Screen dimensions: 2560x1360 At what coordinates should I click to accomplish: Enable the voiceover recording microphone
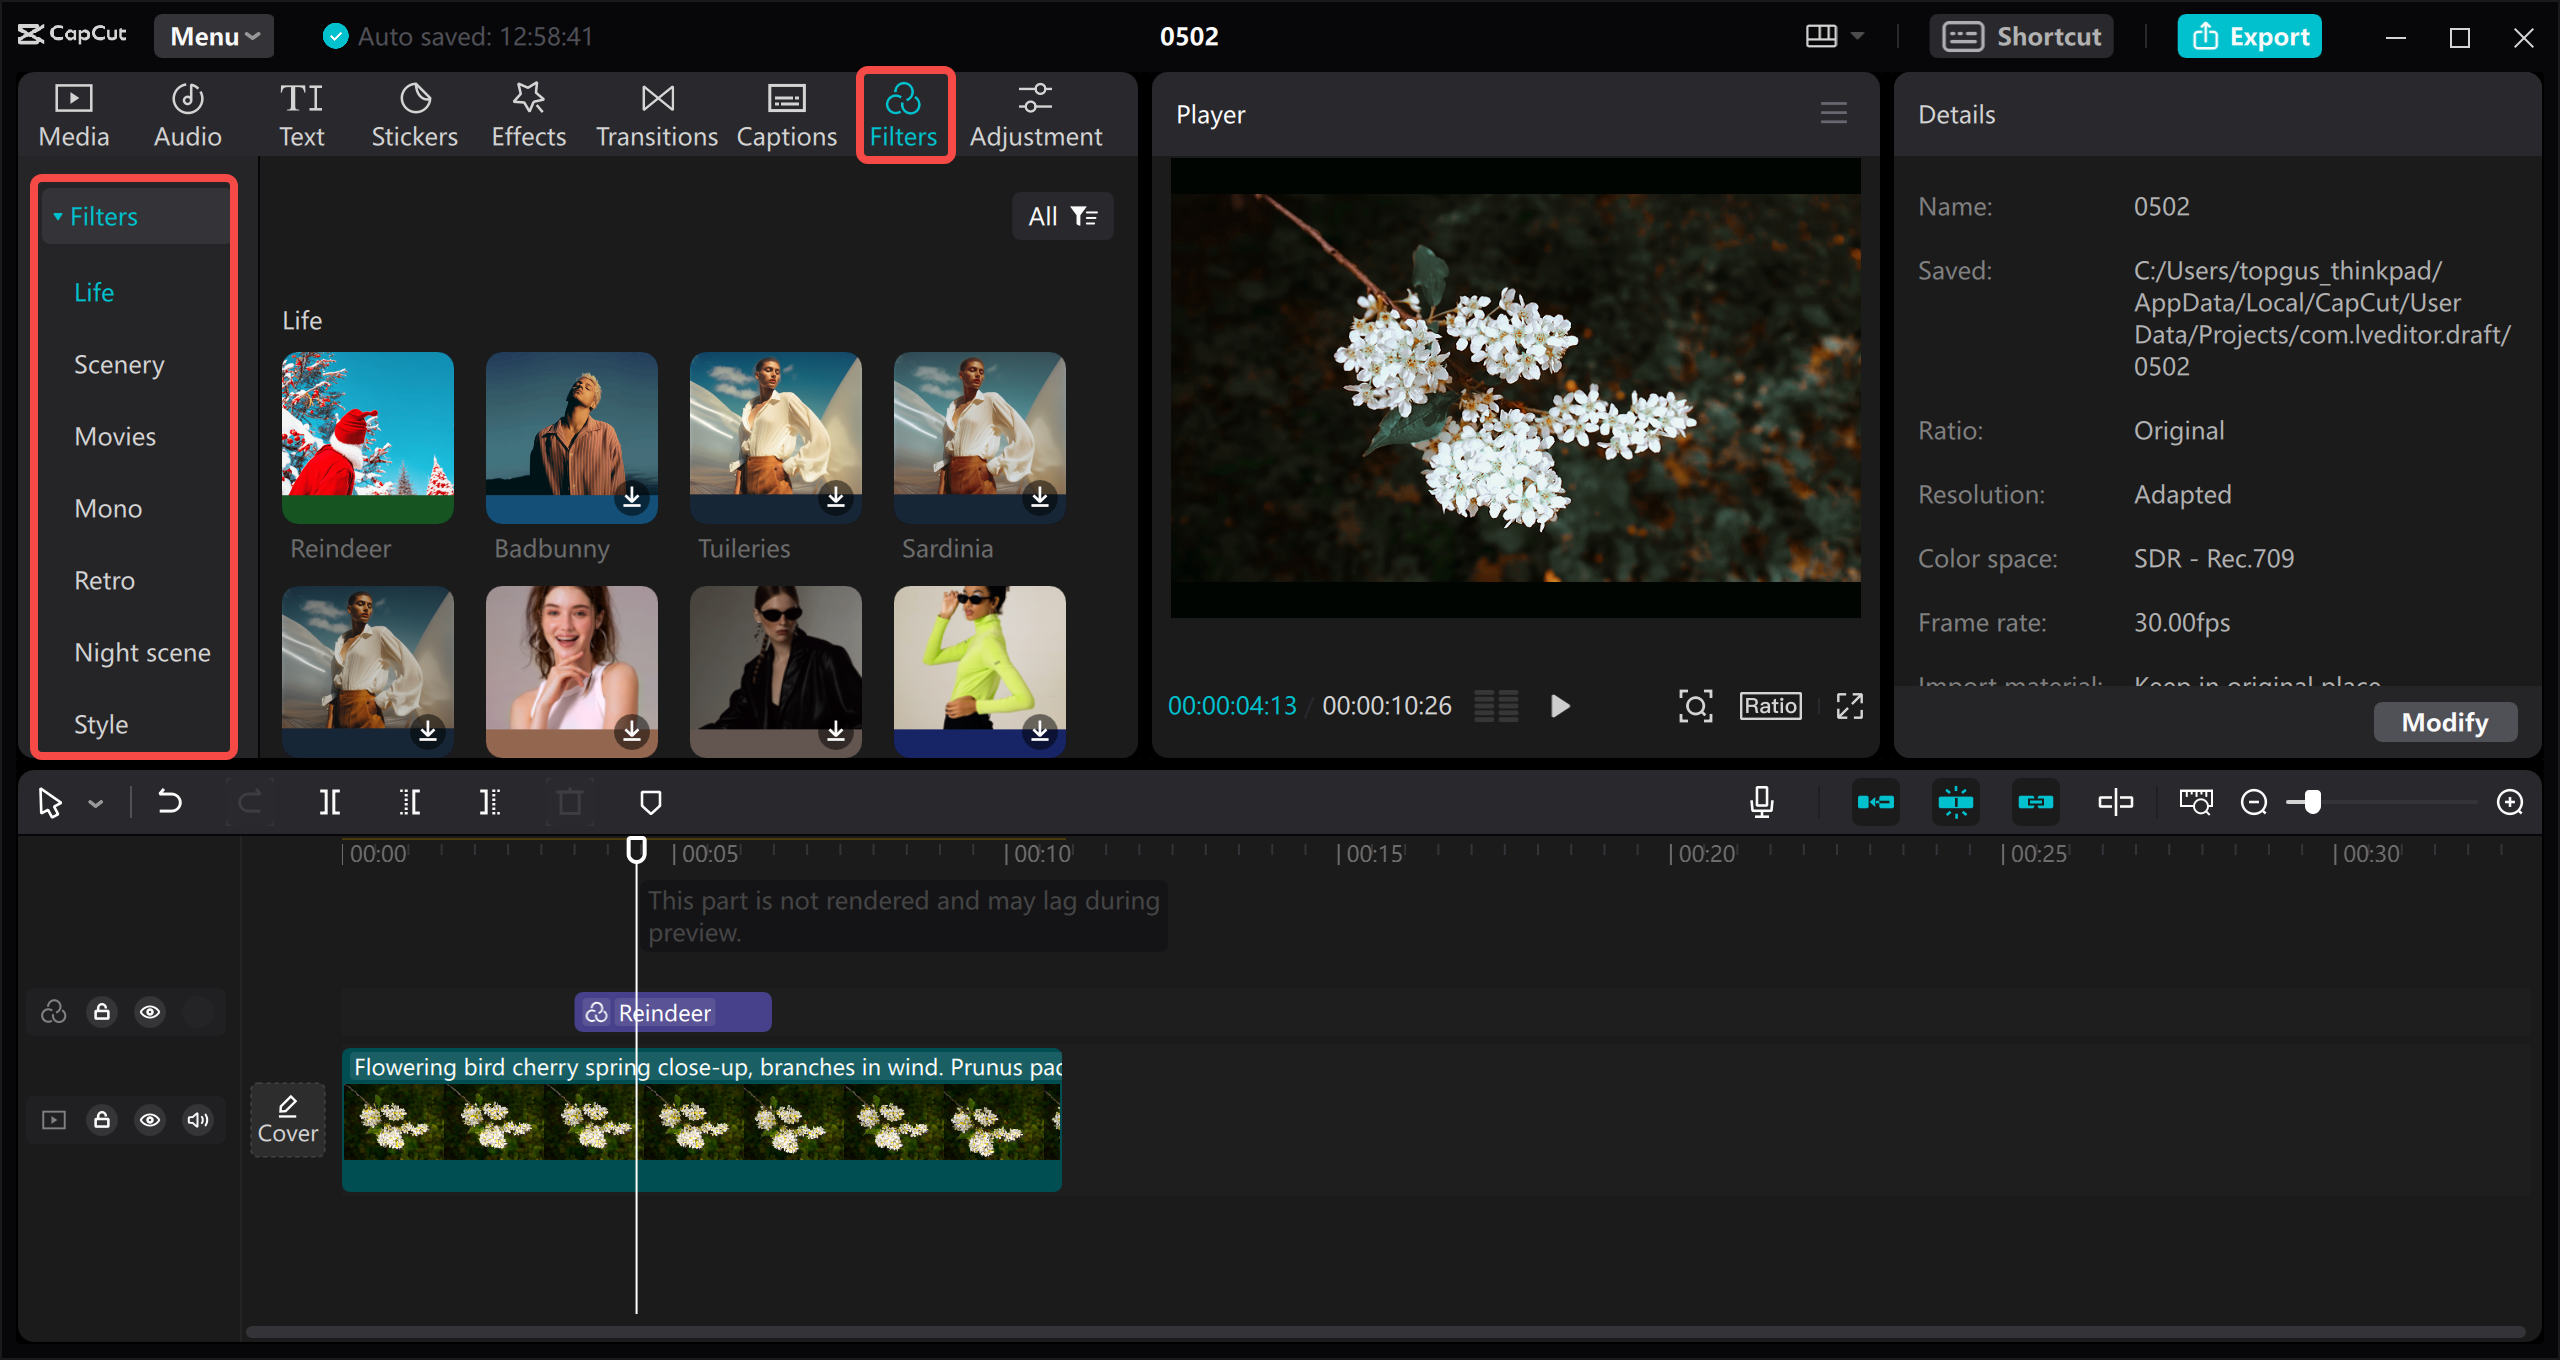point(1761,801)
